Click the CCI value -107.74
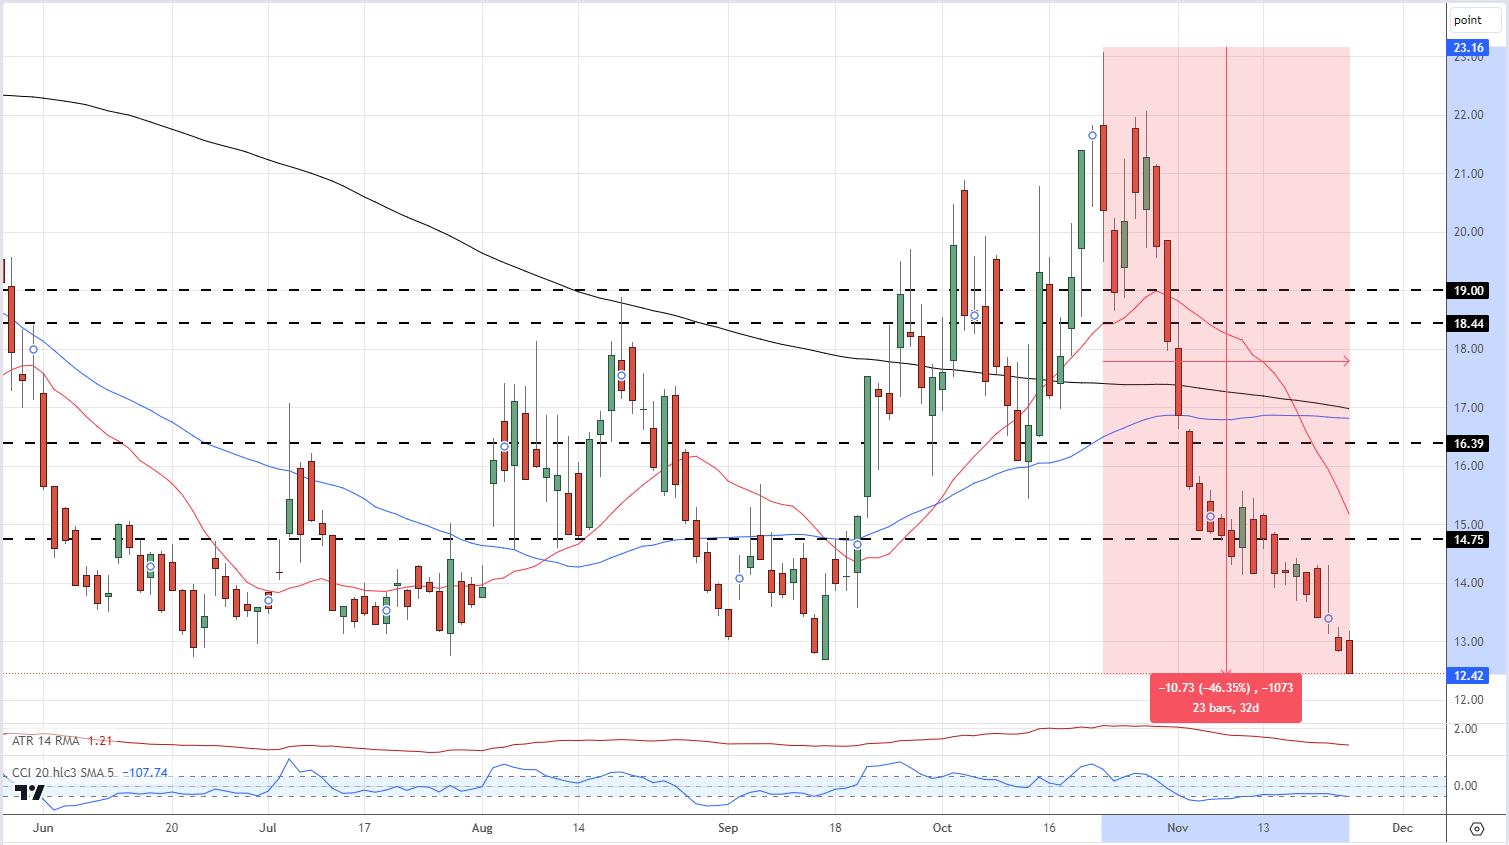Viewport: 1509px width, 845px height. pos(145,773)
